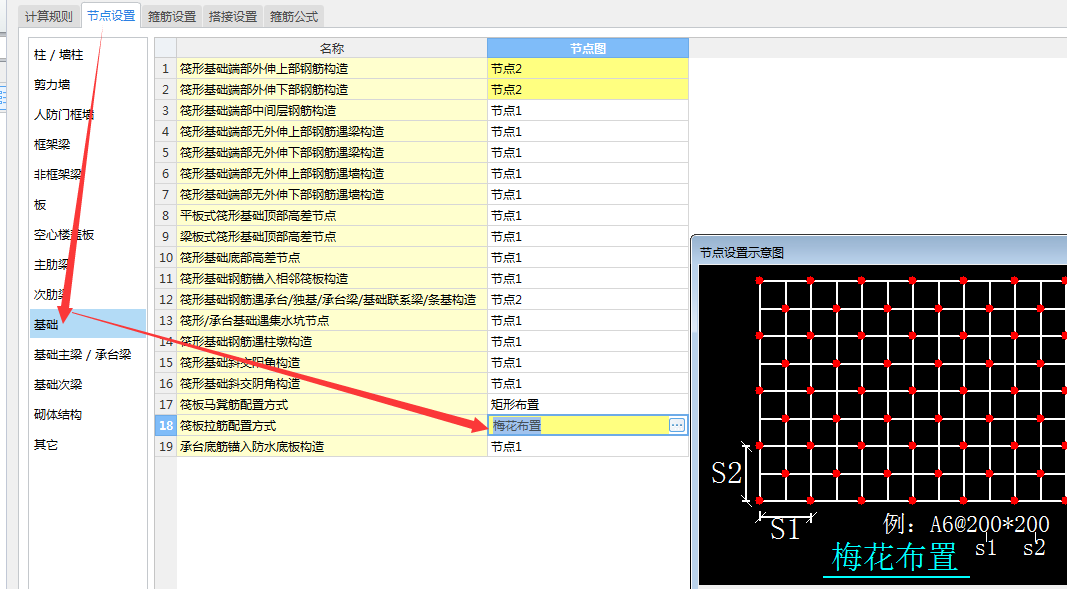Click 节点2 value of row 1
This screenshot has height=589, width=1067.
click(x=588, y=69)
